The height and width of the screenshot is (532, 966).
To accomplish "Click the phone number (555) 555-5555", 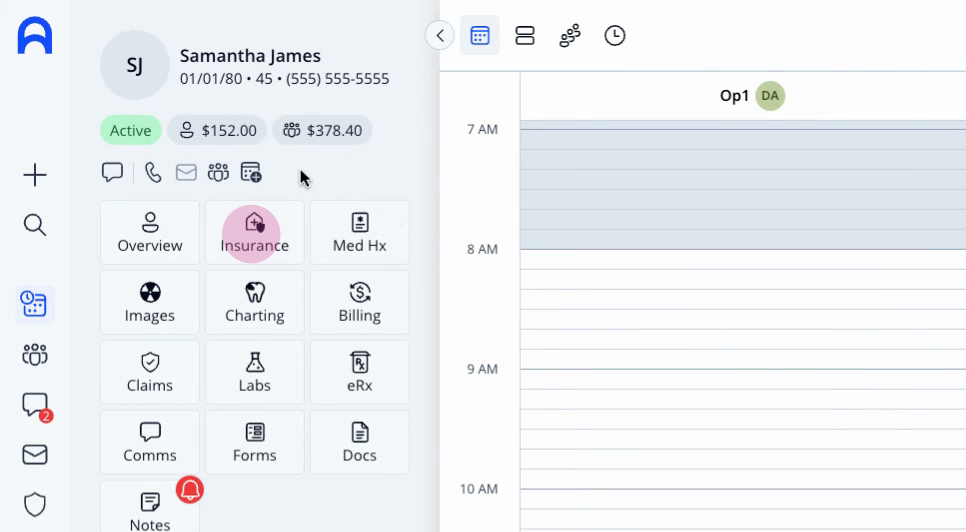I will click(338, 79).
